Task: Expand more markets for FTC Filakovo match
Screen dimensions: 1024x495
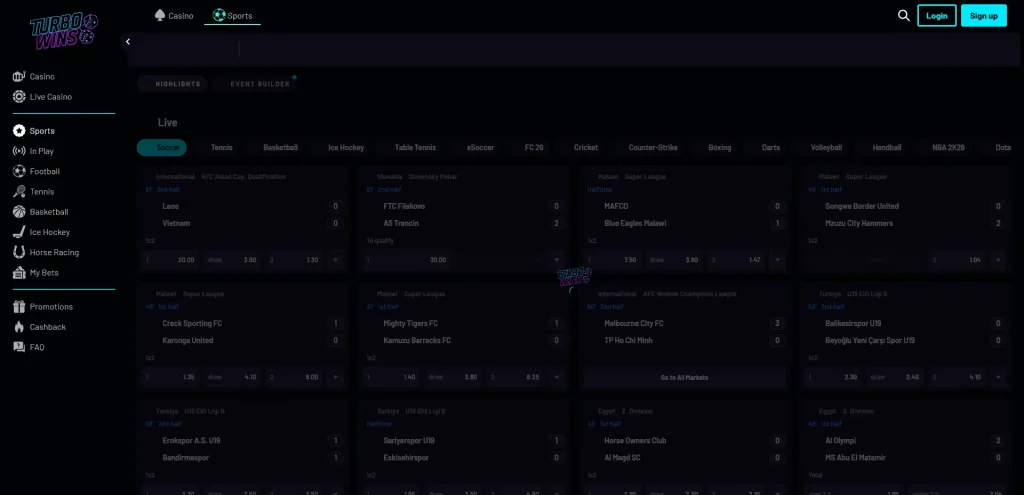Action: pyautogui.click(x=556, y=260)
